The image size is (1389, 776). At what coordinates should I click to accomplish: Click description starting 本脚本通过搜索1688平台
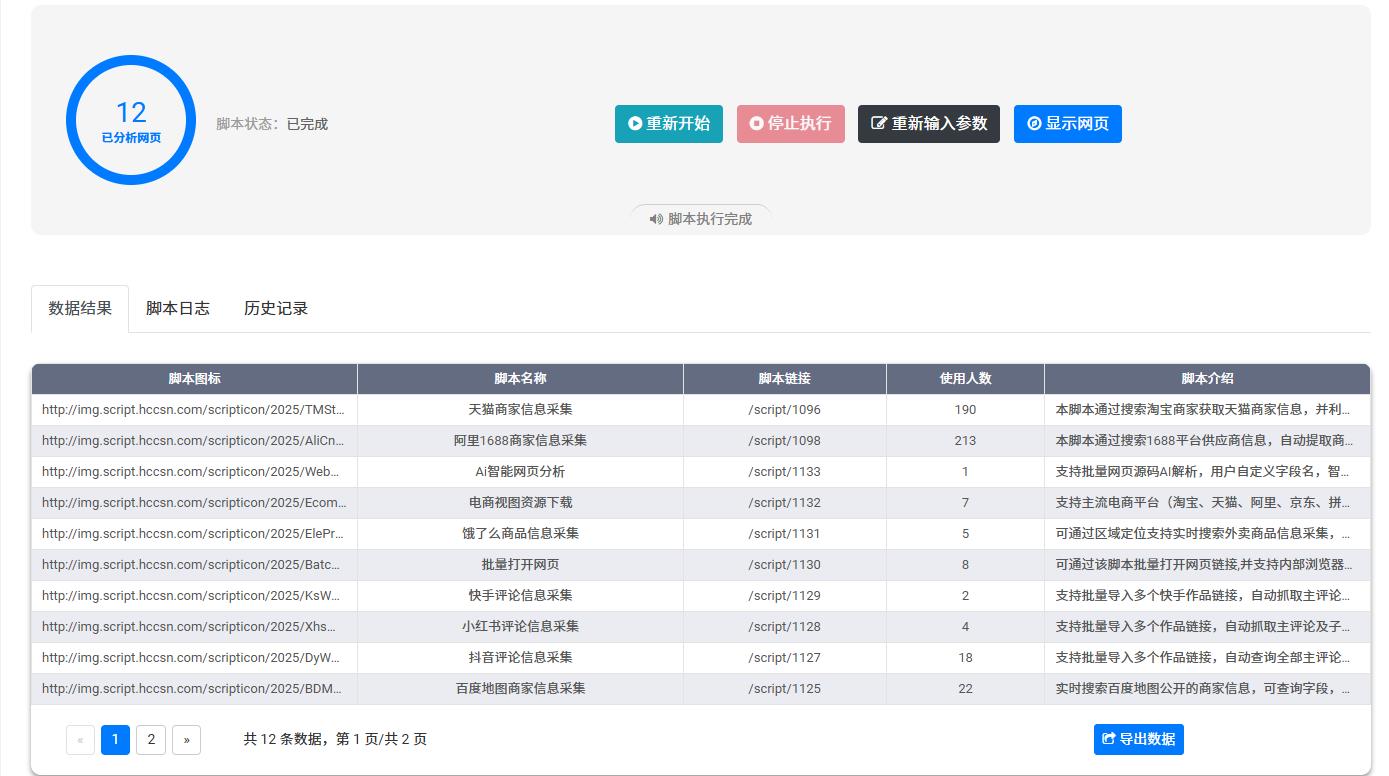pyautogui.click(x=1207, y=441)
